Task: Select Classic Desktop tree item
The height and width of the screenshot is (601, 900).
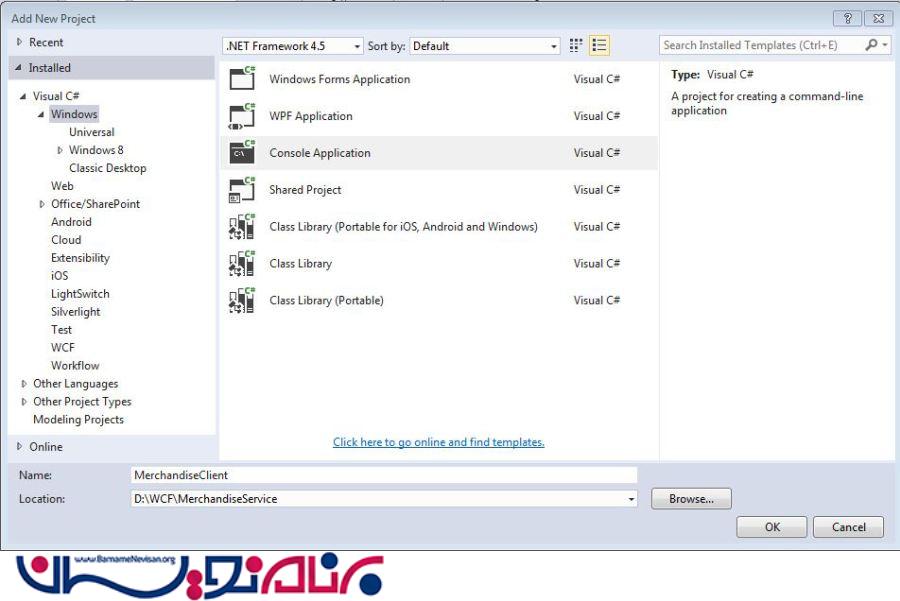Action: [107, 168]
